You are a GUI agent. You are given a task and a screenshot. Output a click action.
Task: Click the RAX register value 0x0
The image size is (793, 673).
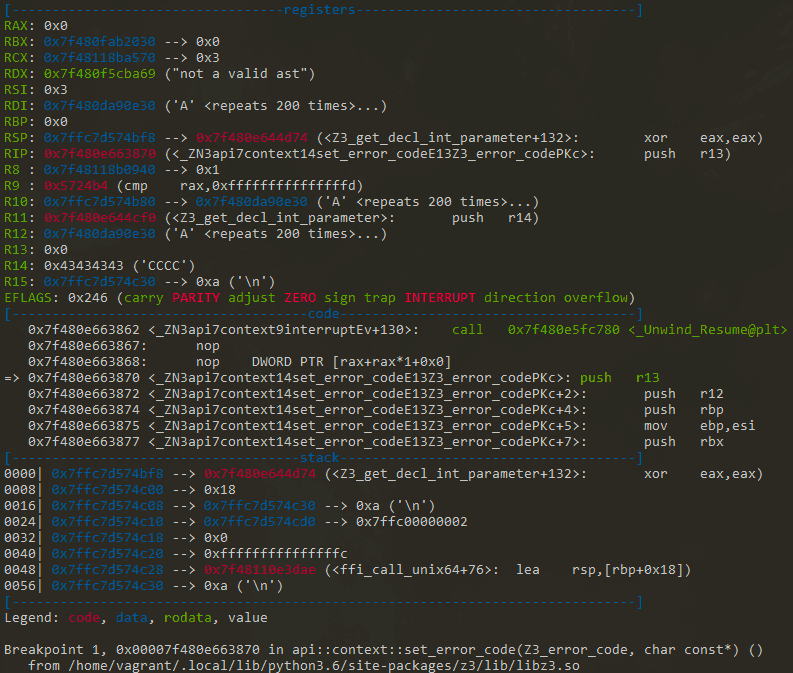[56, 25]
